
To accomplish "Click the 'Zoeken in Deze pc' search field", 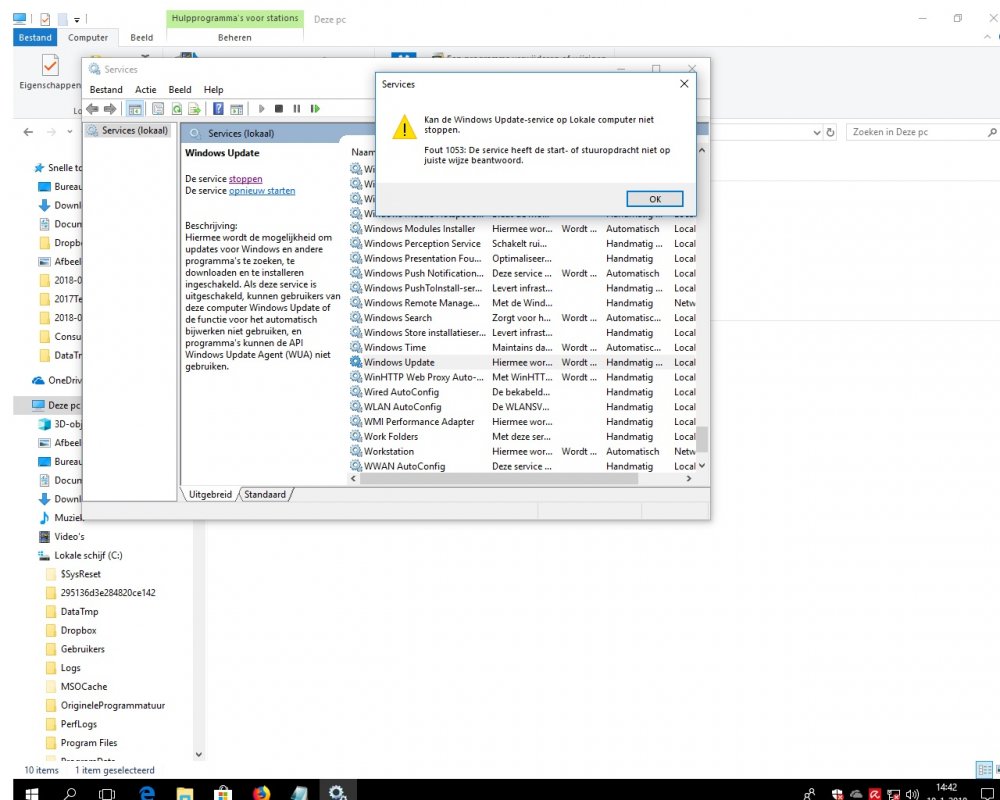I will (x=915, y=132).
